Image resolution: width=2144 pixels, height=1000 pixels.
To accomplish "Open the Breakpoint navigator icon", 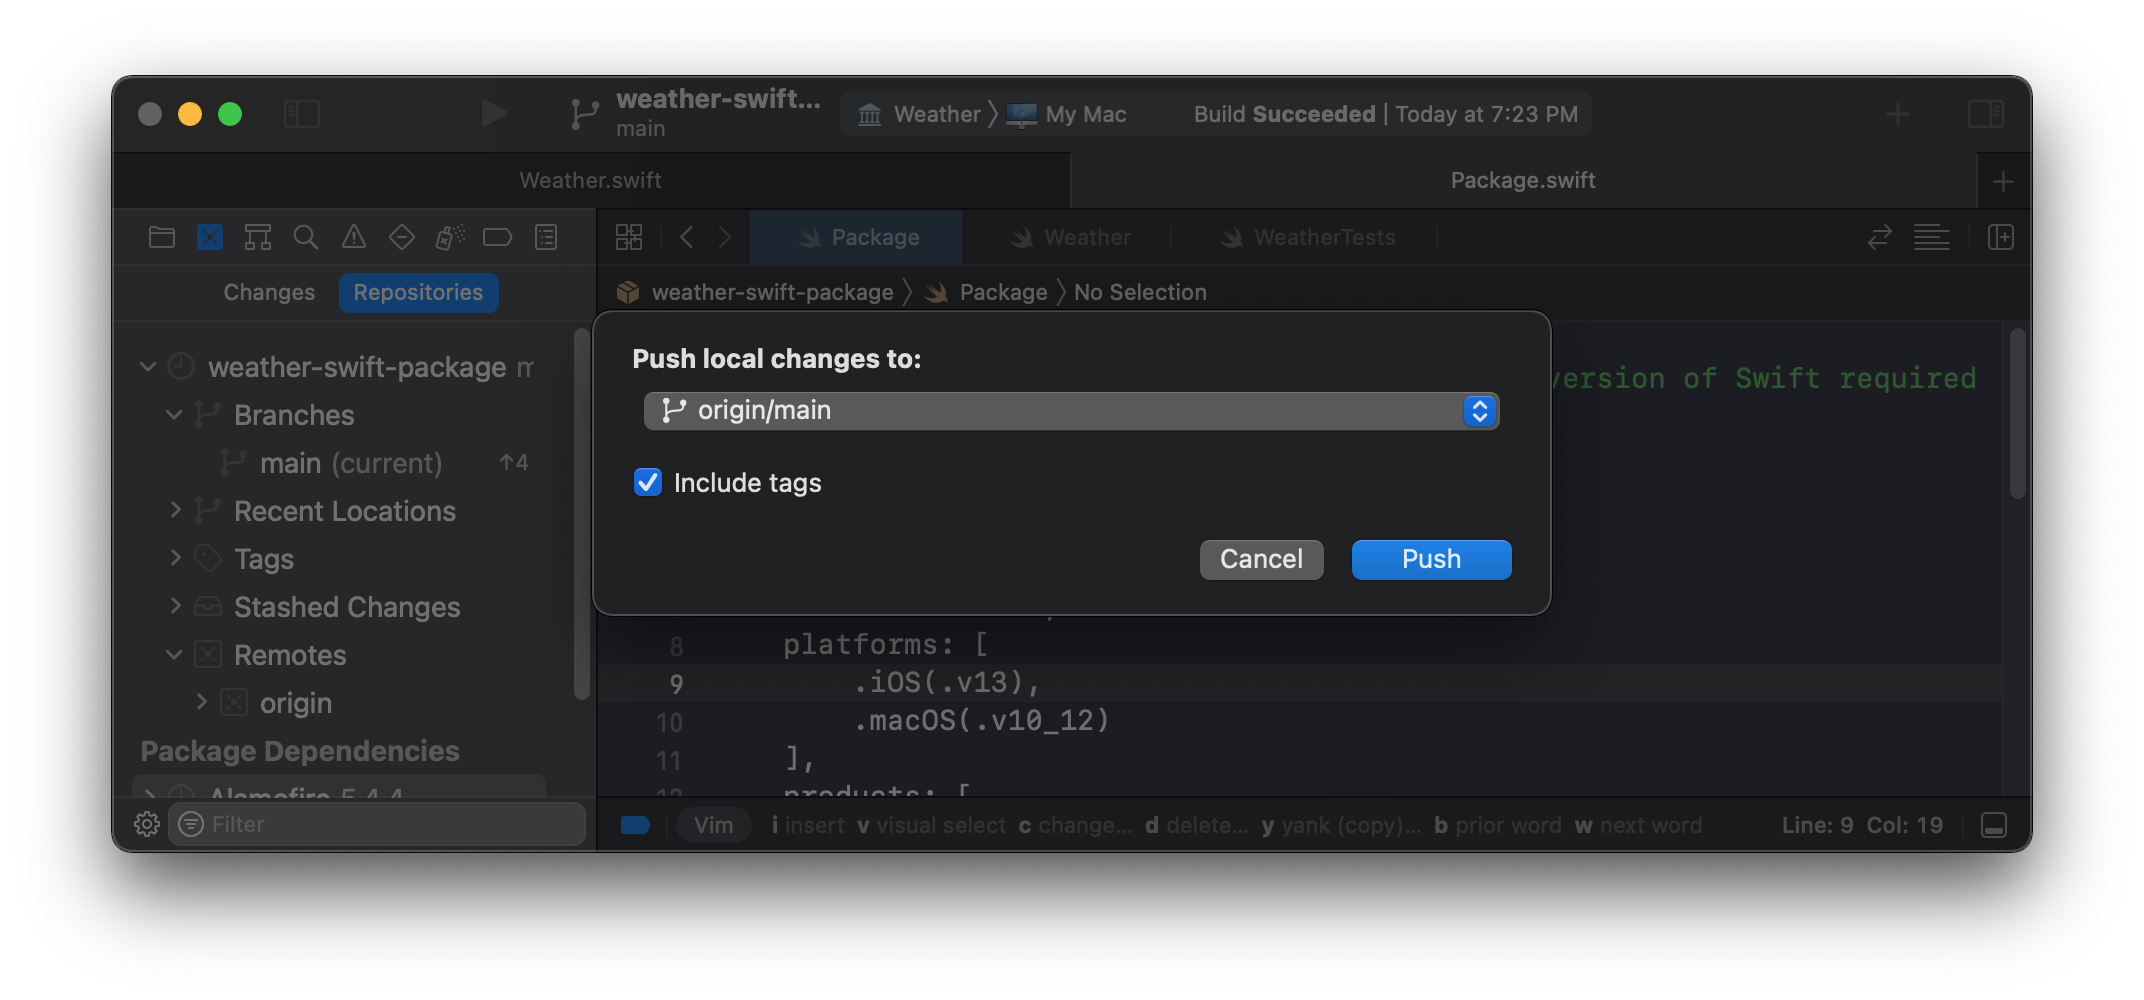I will click(x=497, y=237).
